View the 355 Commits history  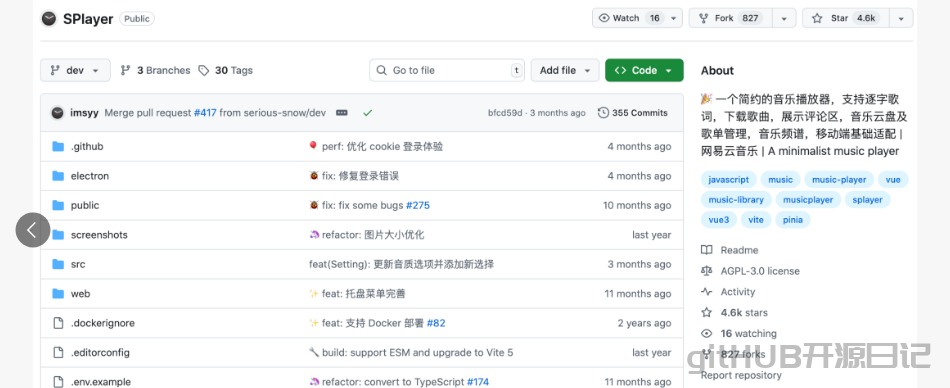tap(633, 113)
